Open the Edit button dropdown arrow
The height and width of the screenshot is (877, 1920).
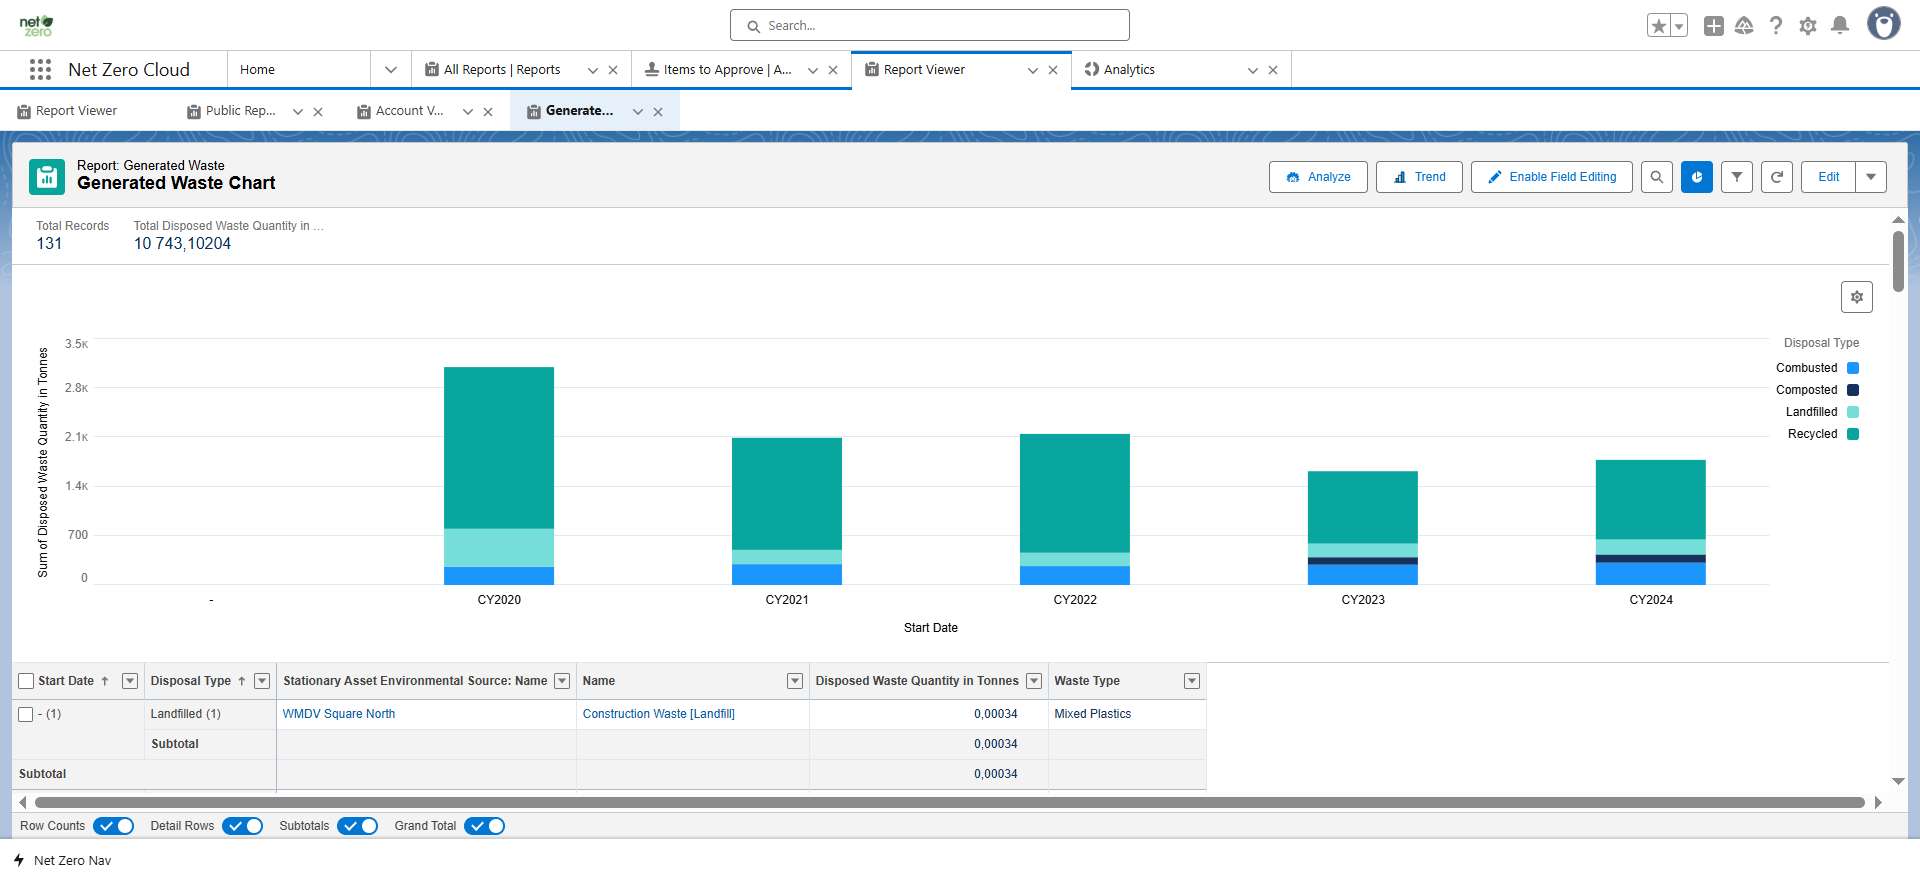click(1871, 177)
